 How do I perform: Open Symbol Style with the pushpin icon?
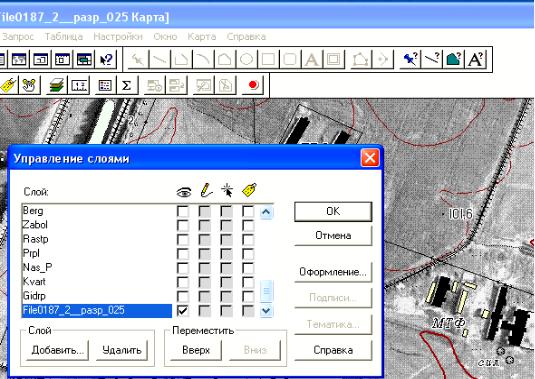(x=410, y=60)
